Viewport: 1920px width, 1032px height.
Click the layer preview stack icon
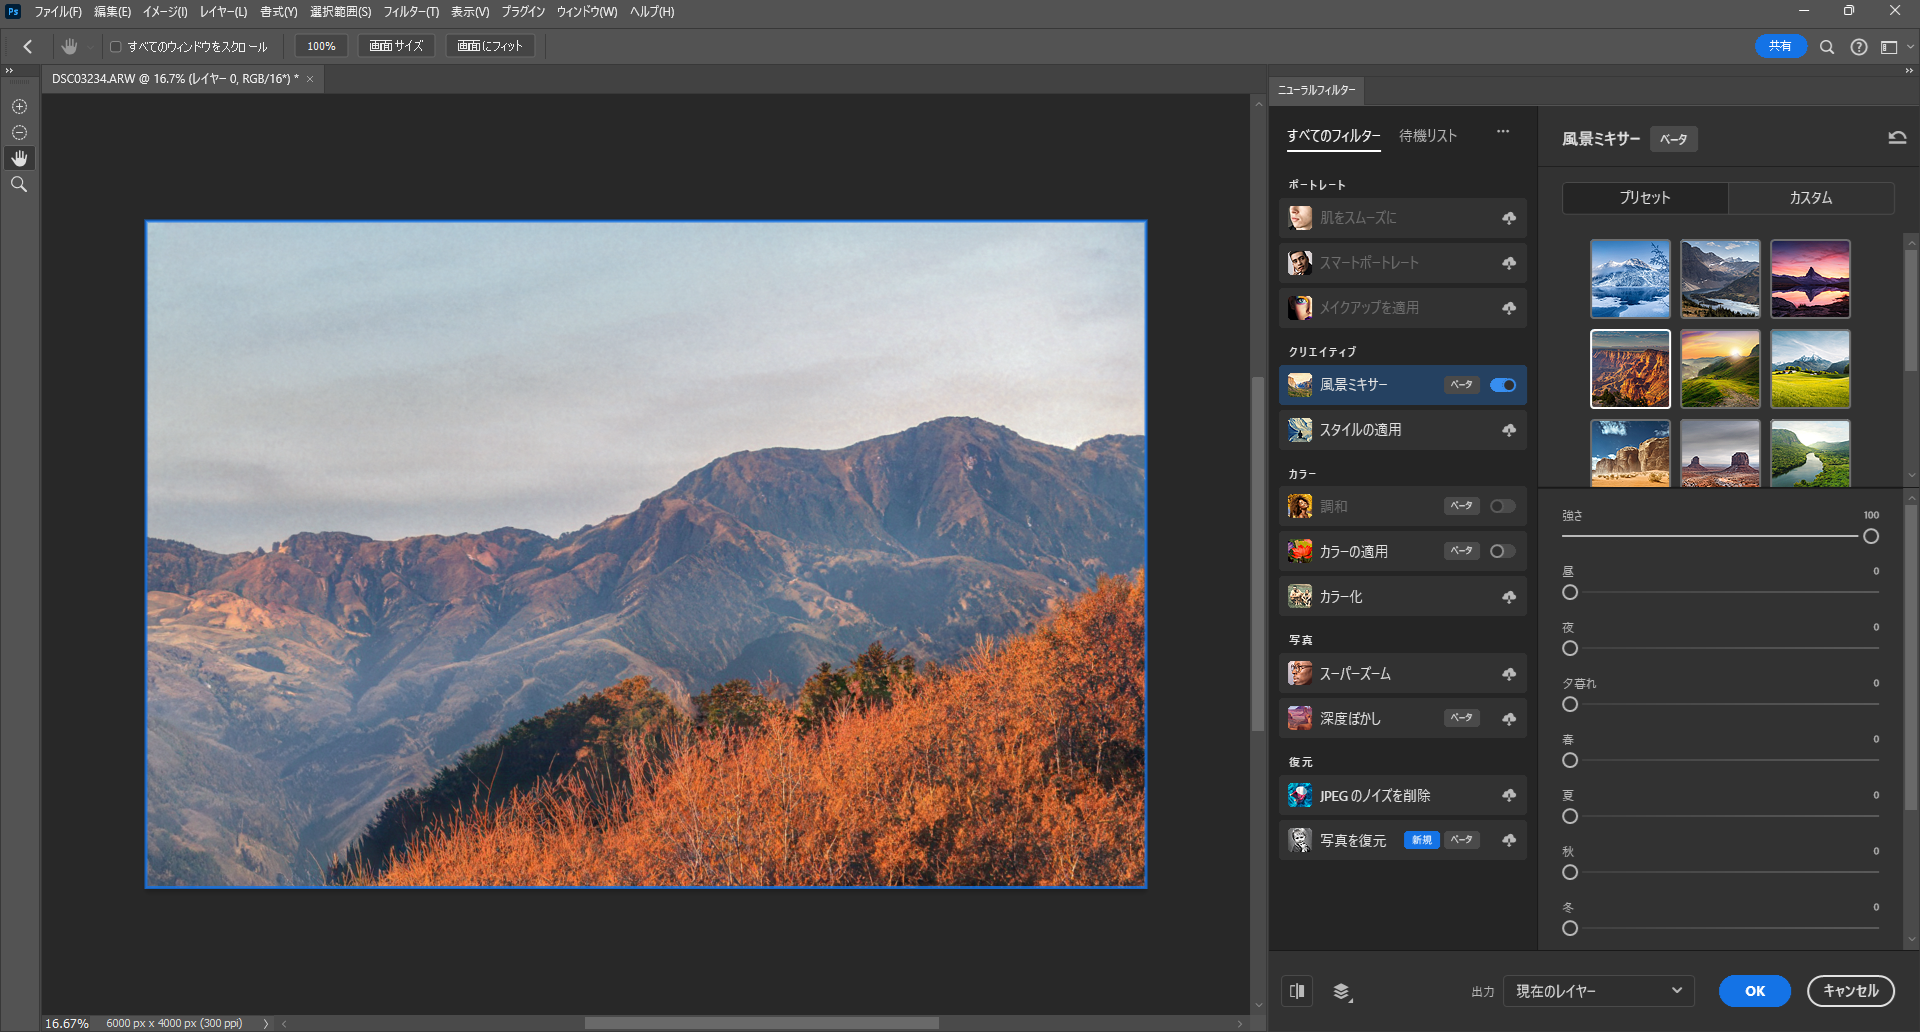[x=1342, y=991]
